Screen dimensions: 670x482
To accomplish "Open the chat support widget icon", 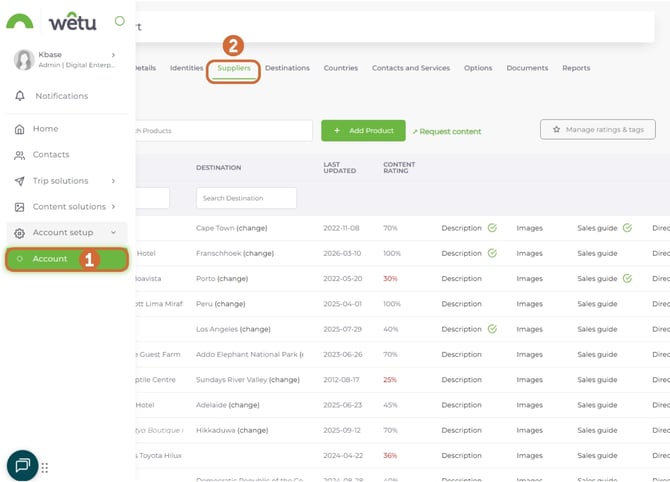I will [22, 465].
